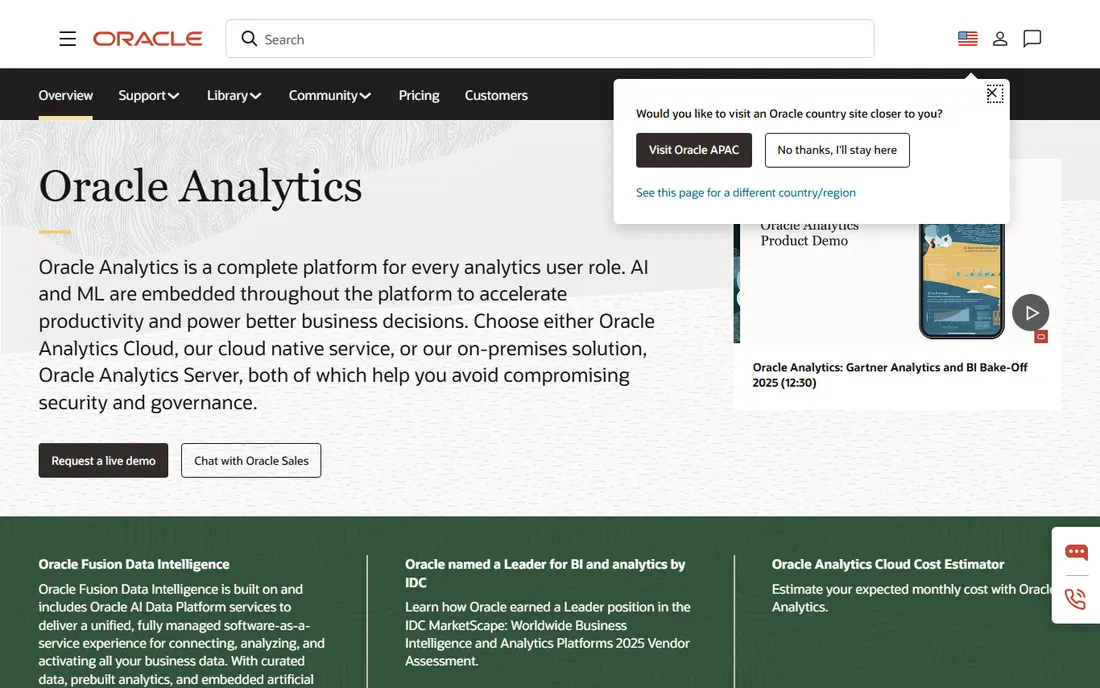Viewport: 1100px width, 688px height.
Task: Open the hamburger navigation menu
Action: (x=67, y=39)
